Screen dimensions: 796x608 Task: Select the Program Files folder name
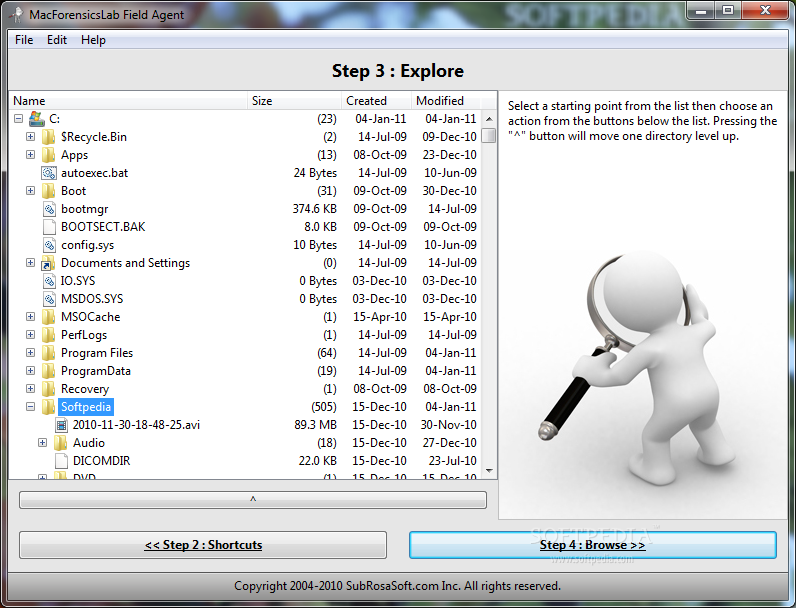click(x=97, y=353)
